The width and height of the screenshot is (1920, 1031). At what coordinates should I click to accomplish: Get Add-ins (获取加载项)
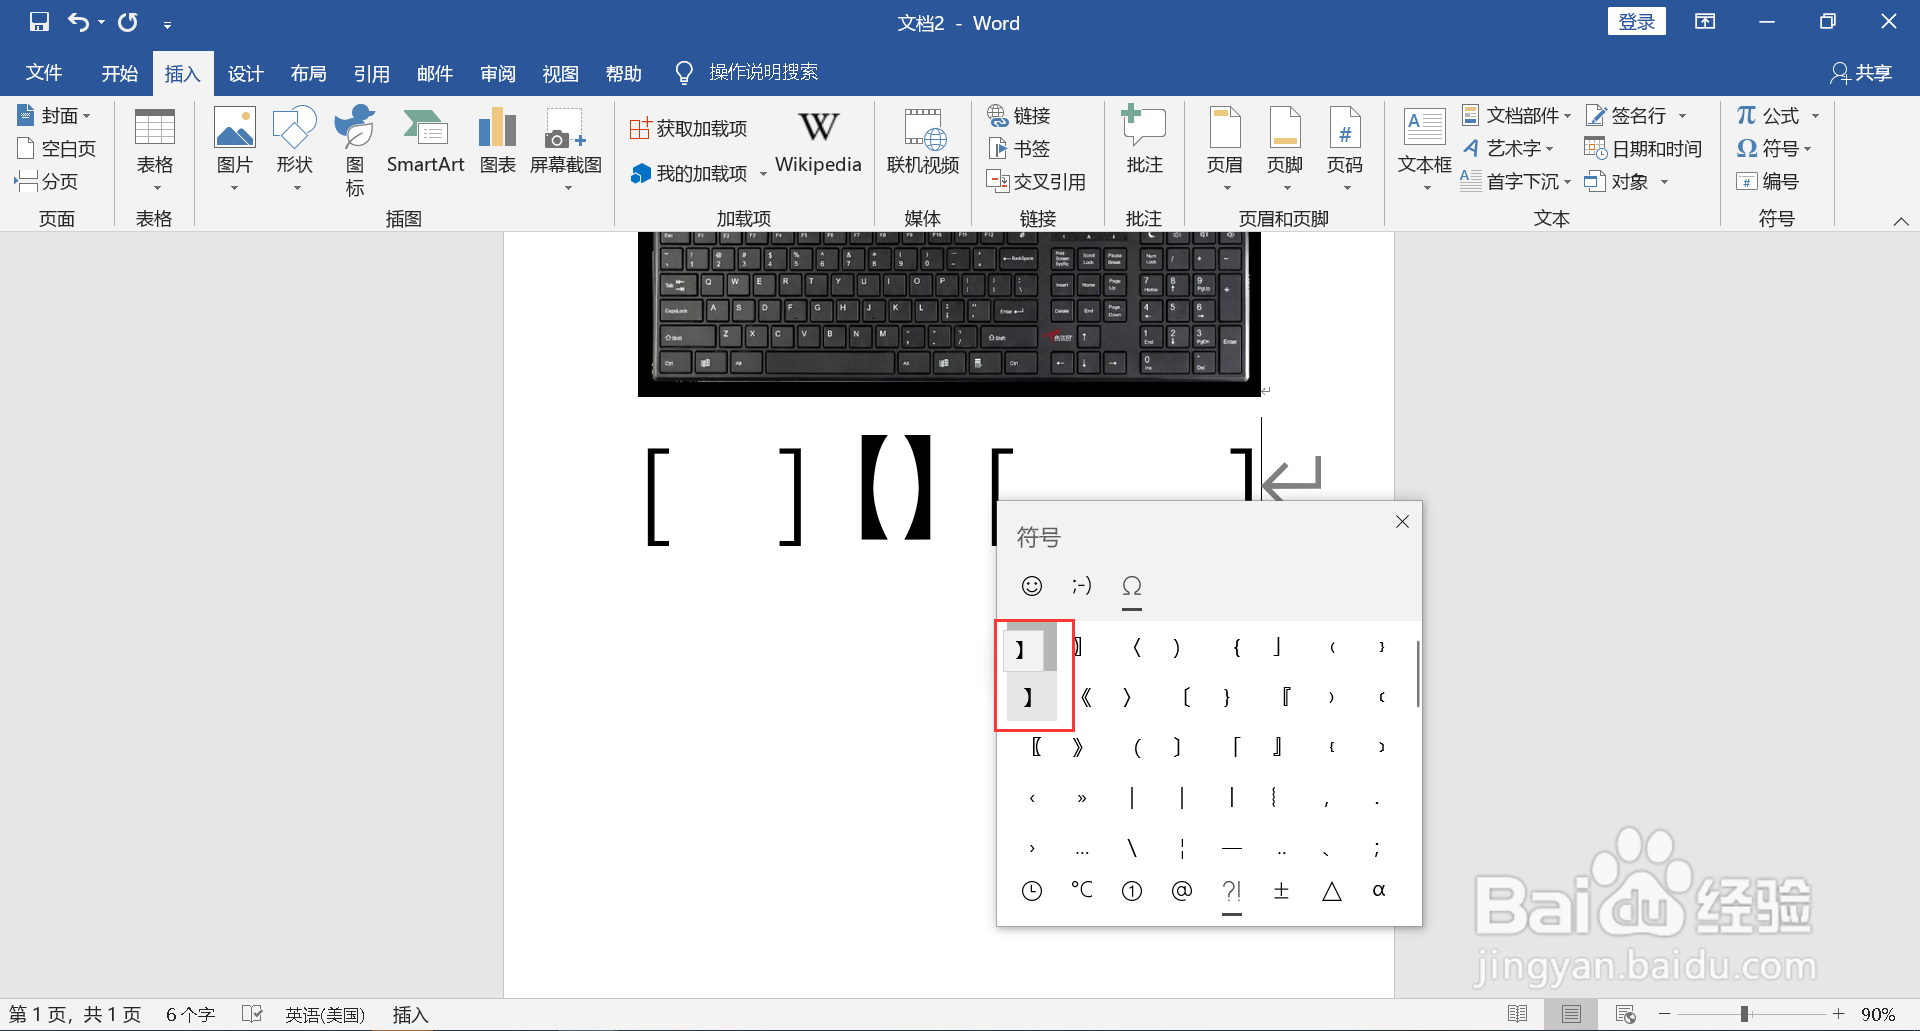click(689, 128)
